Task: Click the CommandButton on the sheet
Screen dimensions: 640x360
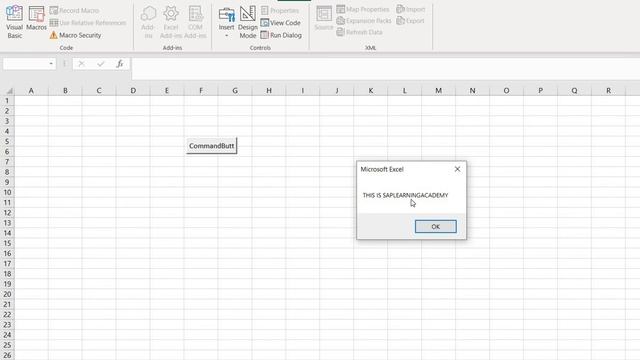Action: 211,146
